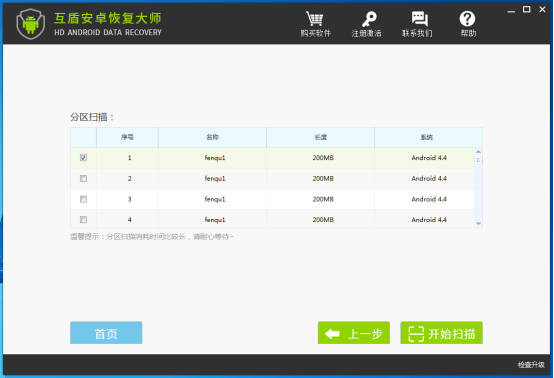Image resolution: width=554 pixels, height=378 pixels.
Task: Select fenqu1 name in row 2
Action: tap(215, 179)
